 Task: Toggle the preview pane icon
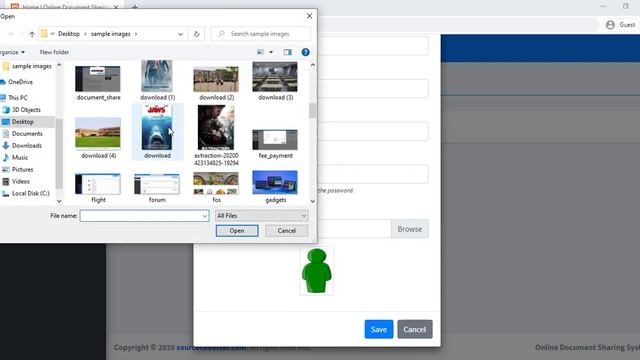click(287, 52)
